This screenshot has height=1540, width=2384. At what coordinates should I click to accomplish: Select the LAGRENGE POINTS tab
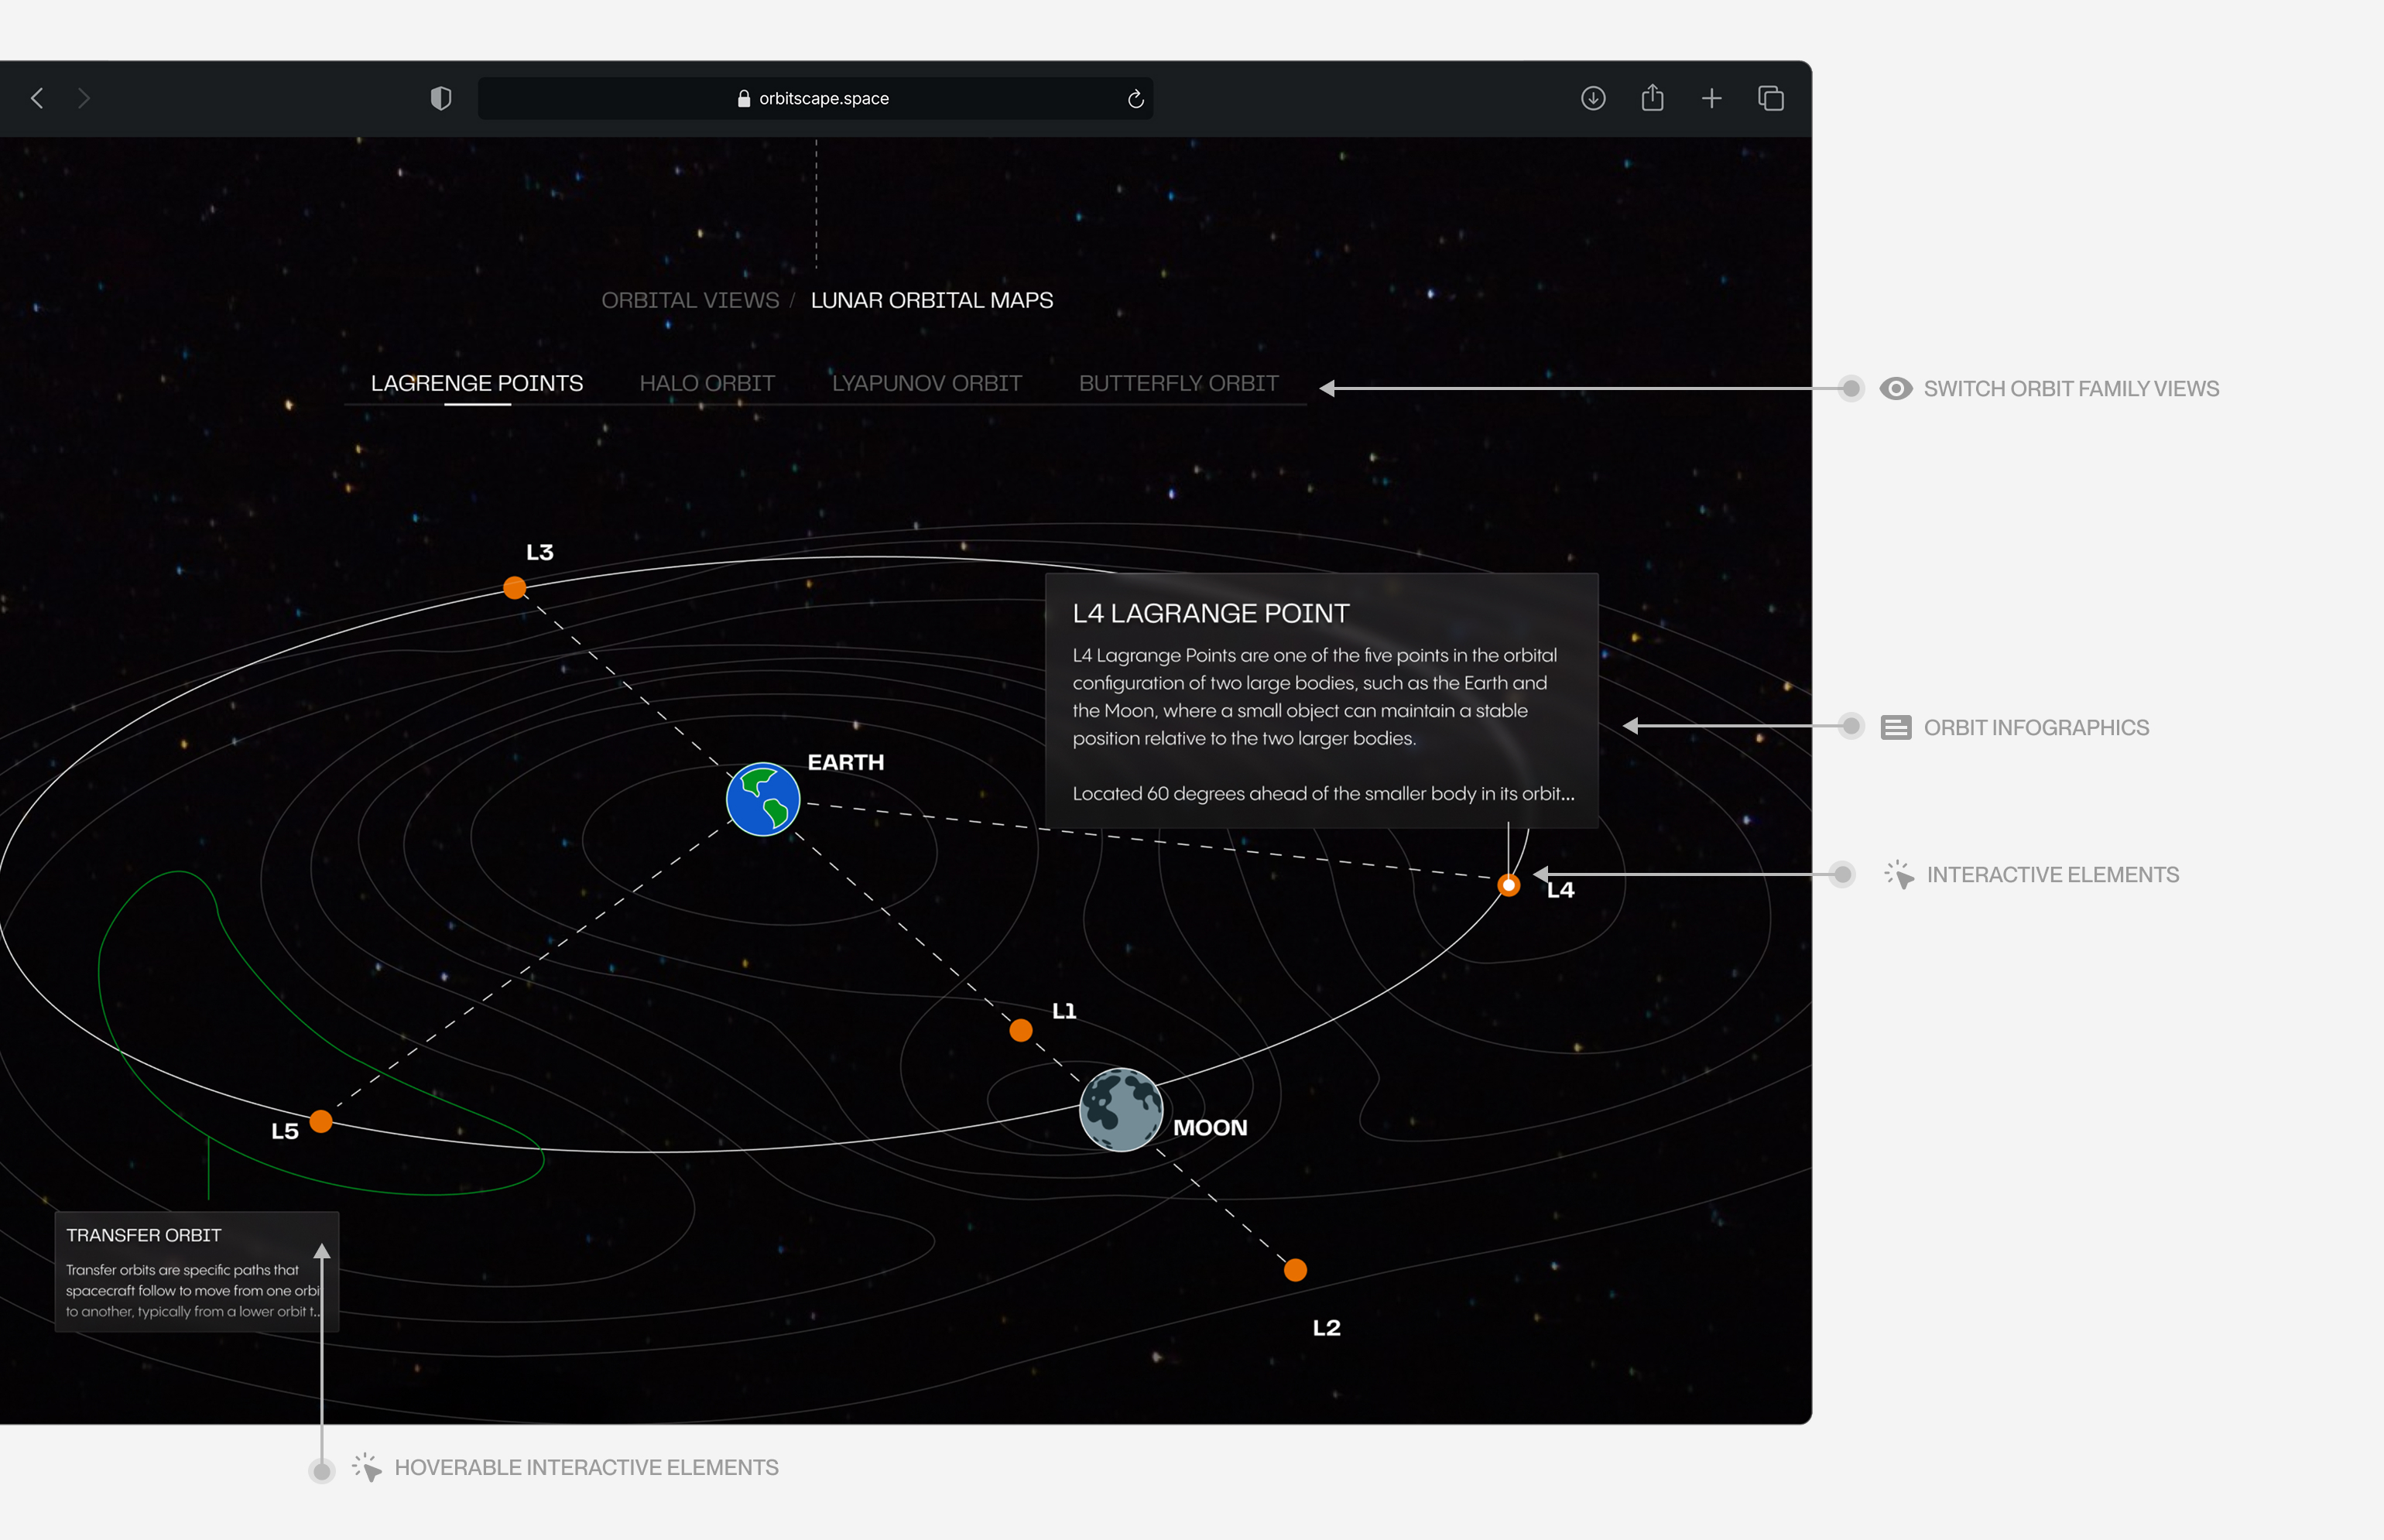click(477, 383)
